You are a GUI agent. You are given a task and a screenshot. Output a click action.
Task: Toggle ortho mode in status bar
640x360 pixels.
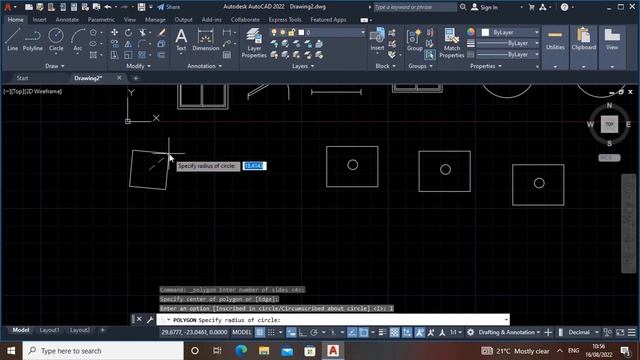[302, 333]
